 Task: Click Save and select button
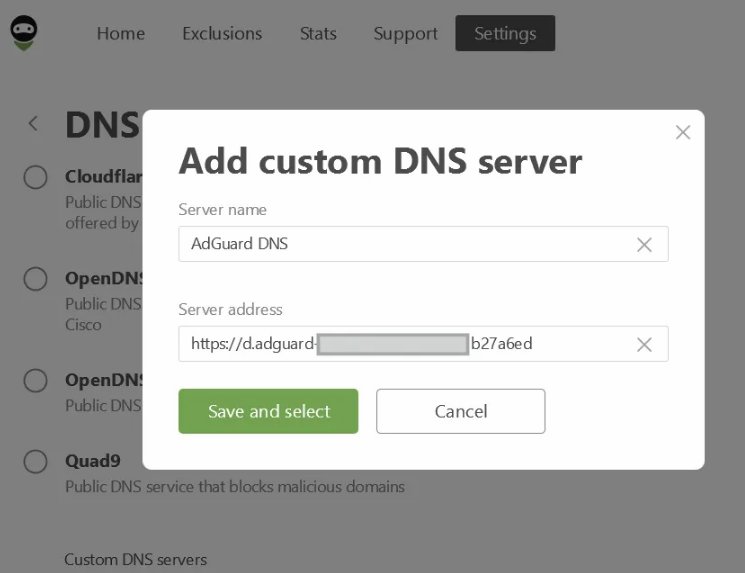(x=268, y=411)
